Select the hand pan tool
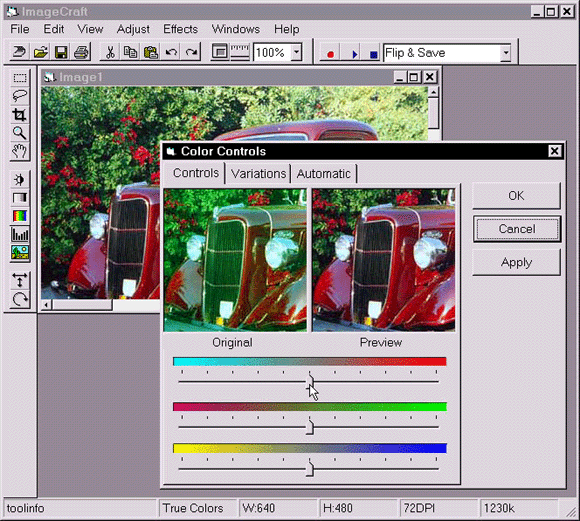This screenshot has width=580, height=521. click(x=20, y=151)
